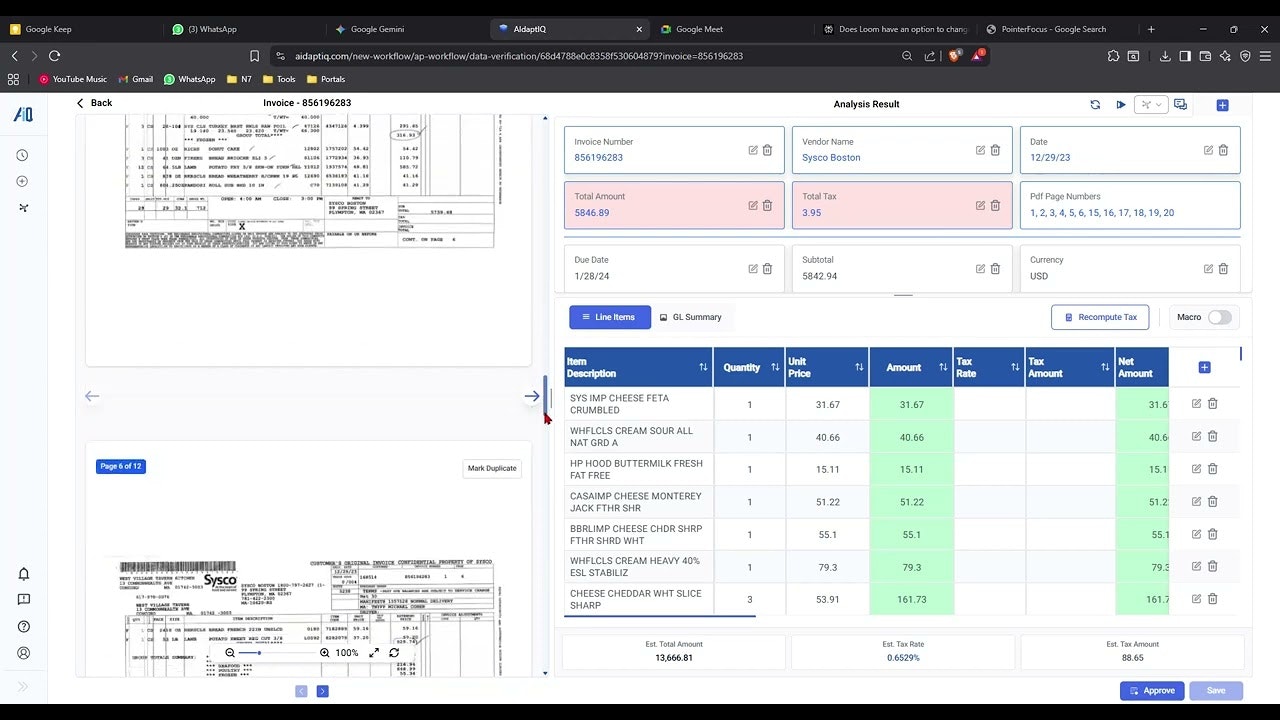The width and height of the screenshot is (1280, 720).
Task: Click the Approve button
Action: point(1152,691)
